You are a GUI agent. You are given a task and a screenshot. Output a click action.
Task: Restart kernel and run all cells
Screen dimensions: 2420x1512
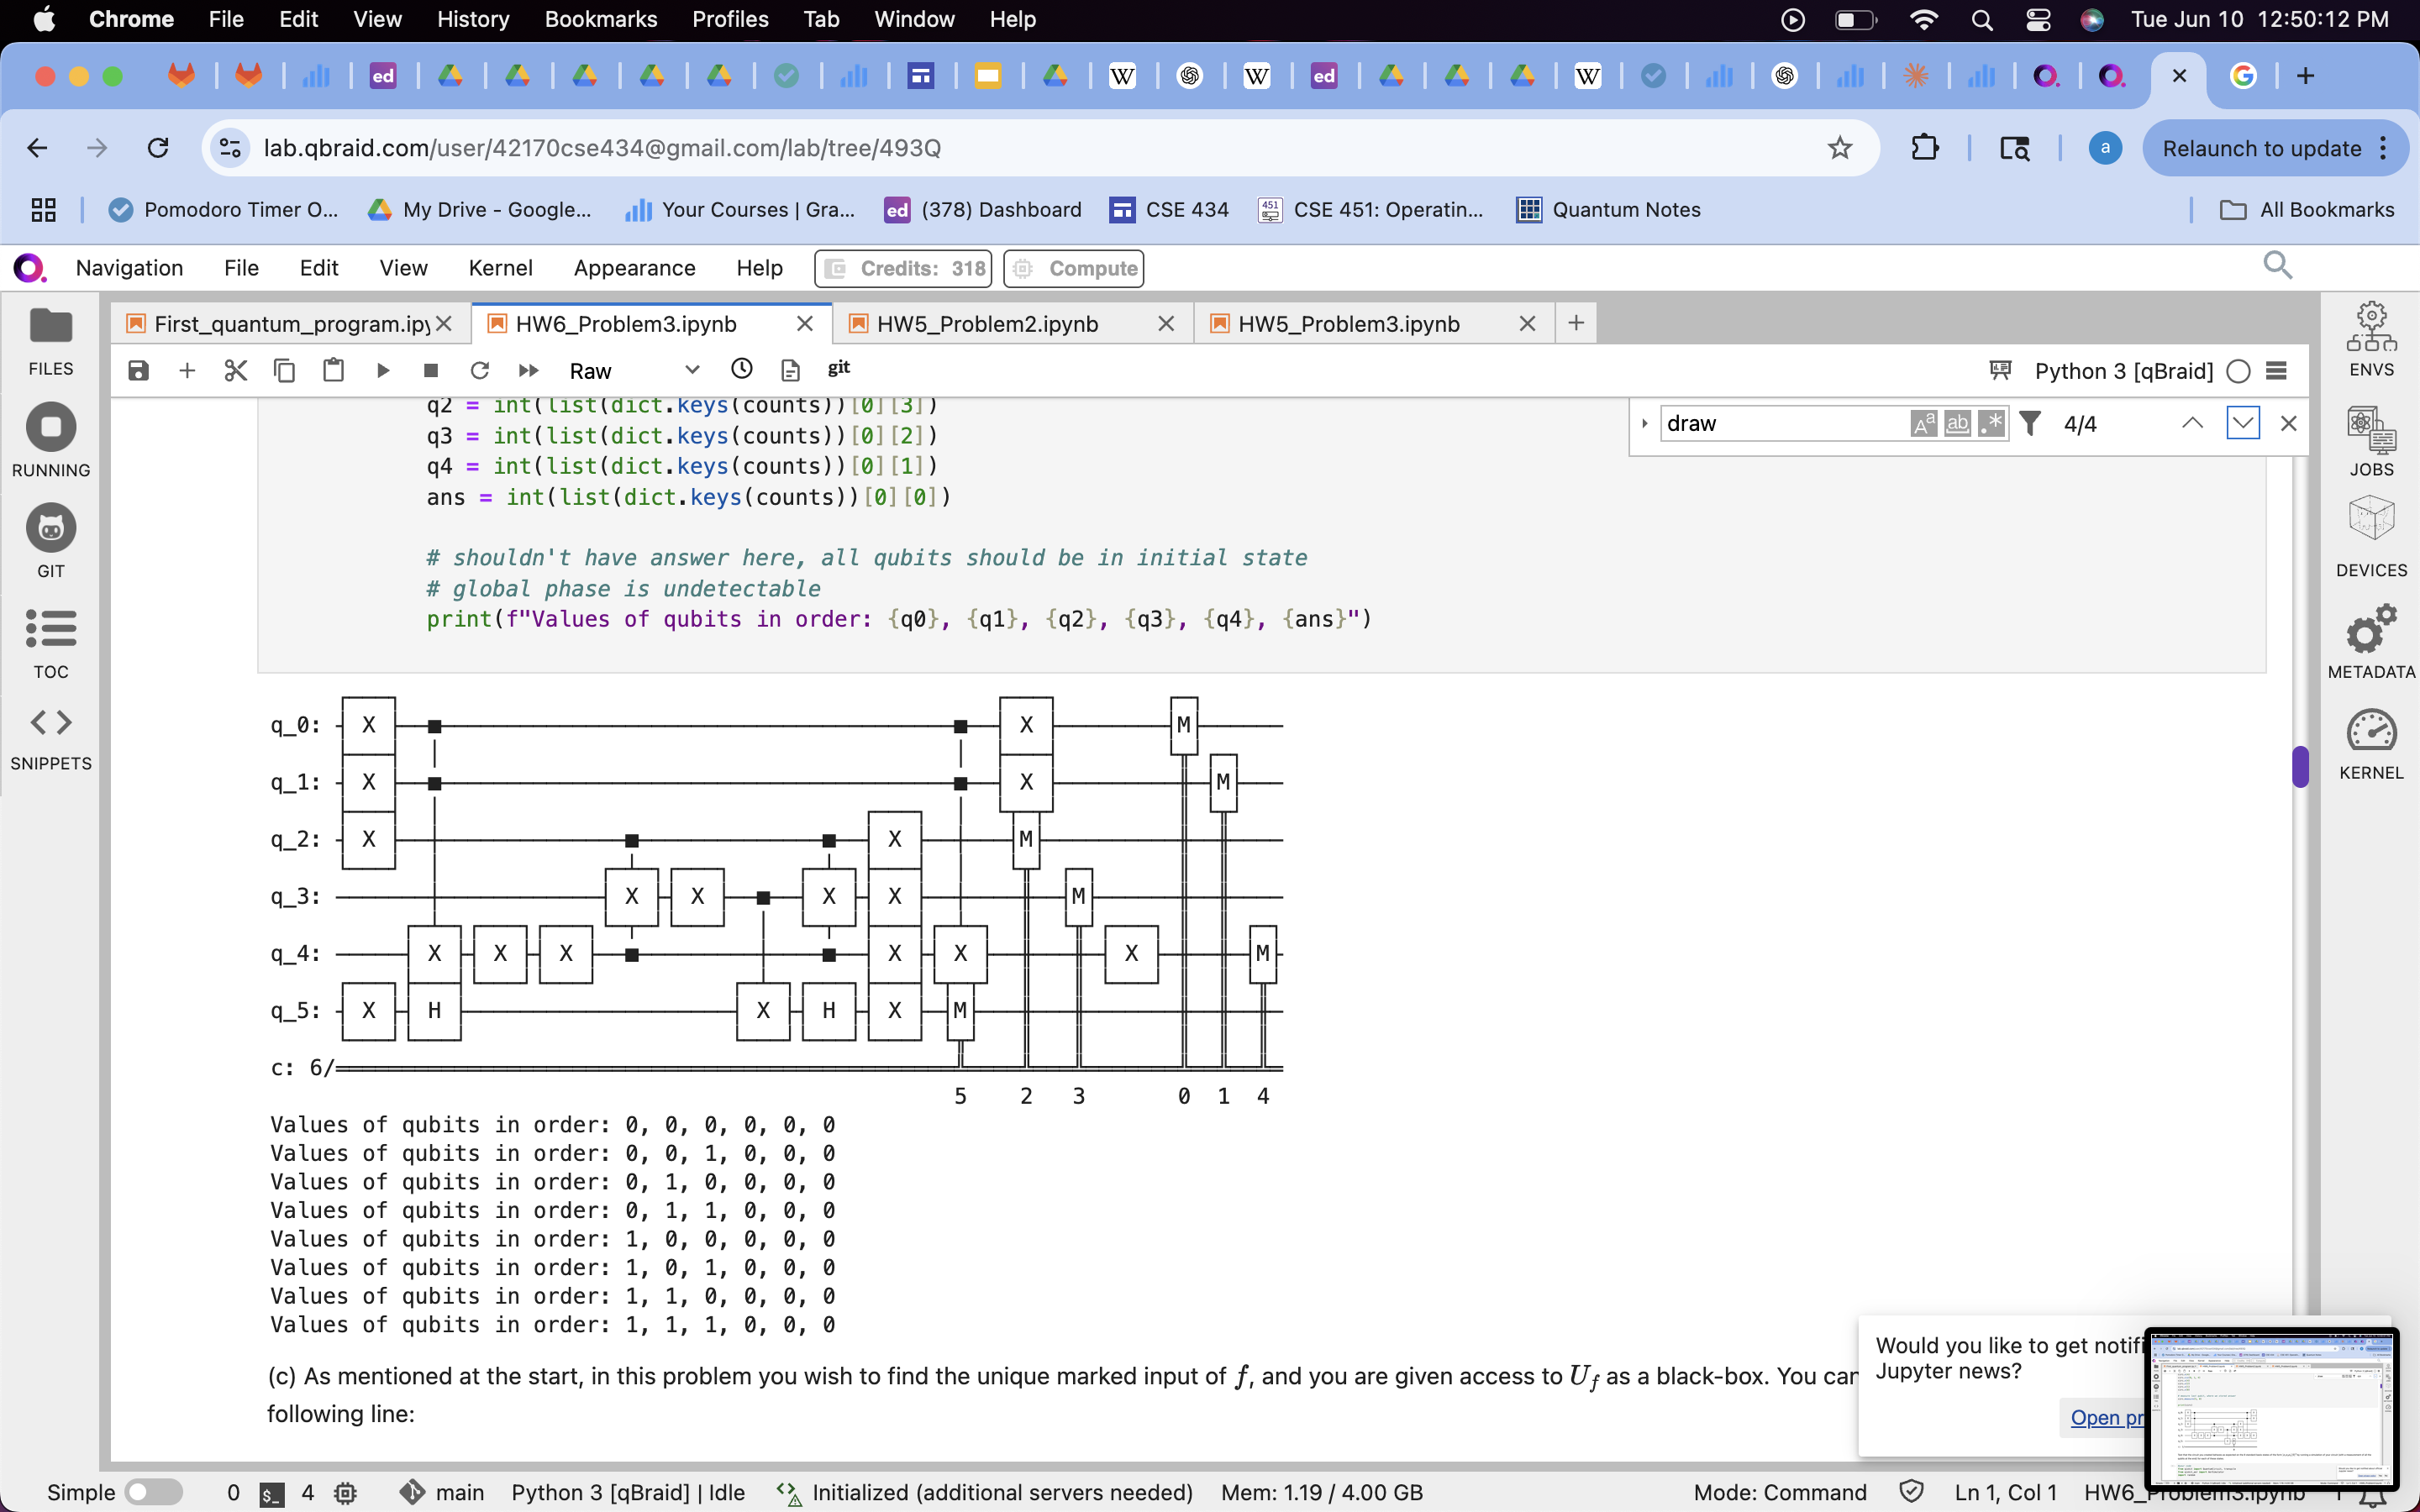coord(528,370)
